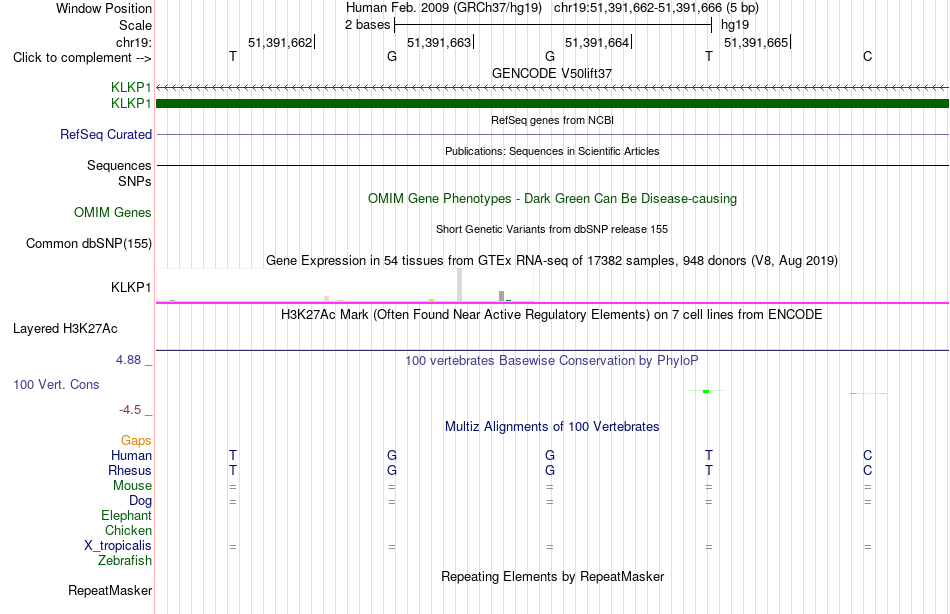Click the '51,391,665' coordinate label
This screenshot has width=950, height=614.
point(756,42)
